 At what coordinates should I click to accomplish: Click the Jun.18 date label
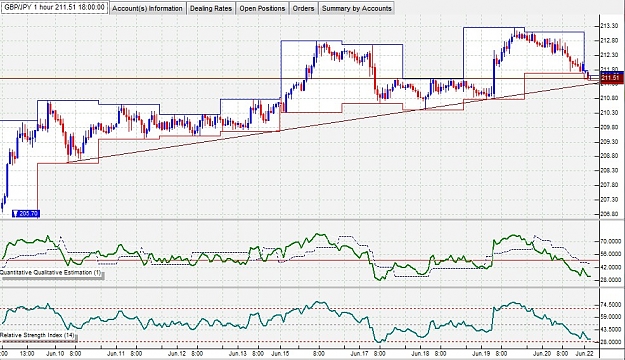tap(420, 354)
